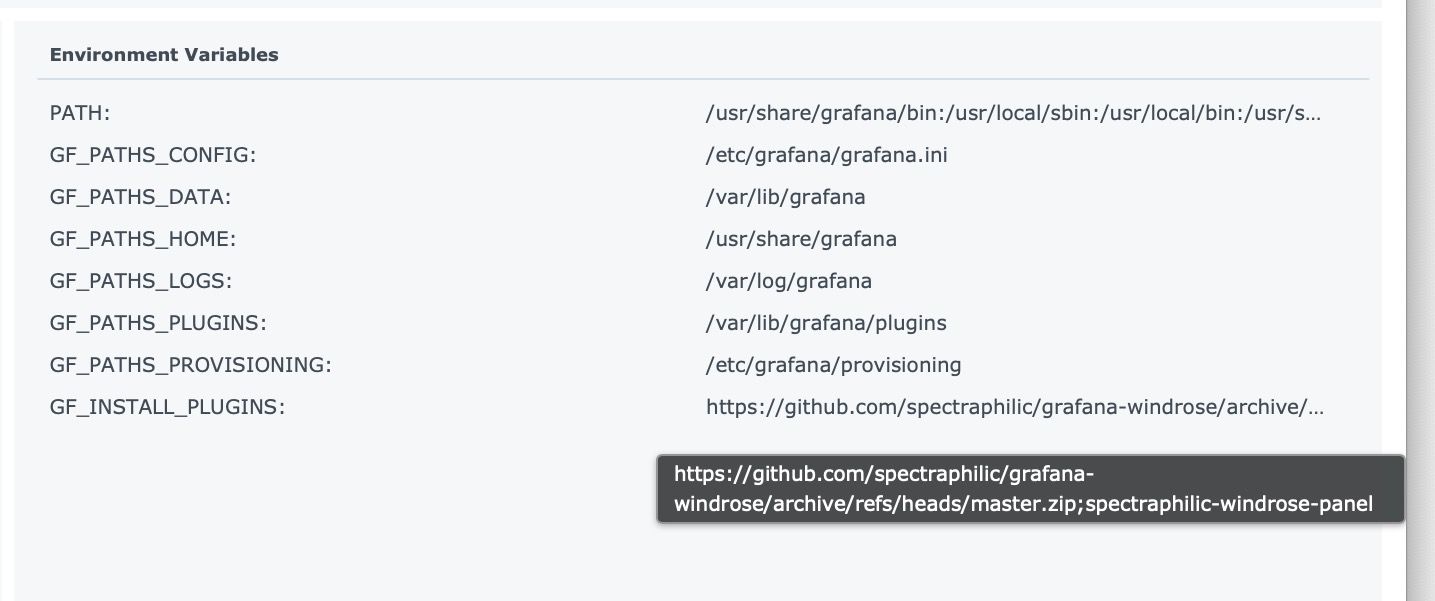The image size is (1435, 601).
Task: Select the /usr/share/grafana value
Action: (801, 240)
